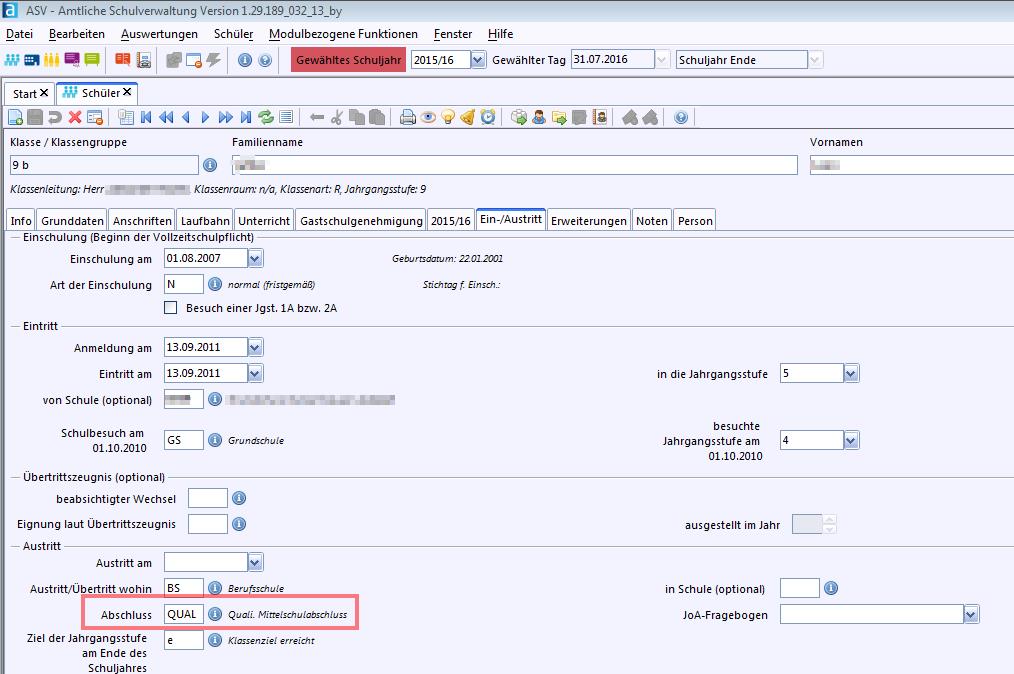Switch to the Person tab

pyautogui.click(x=695, y=221)
